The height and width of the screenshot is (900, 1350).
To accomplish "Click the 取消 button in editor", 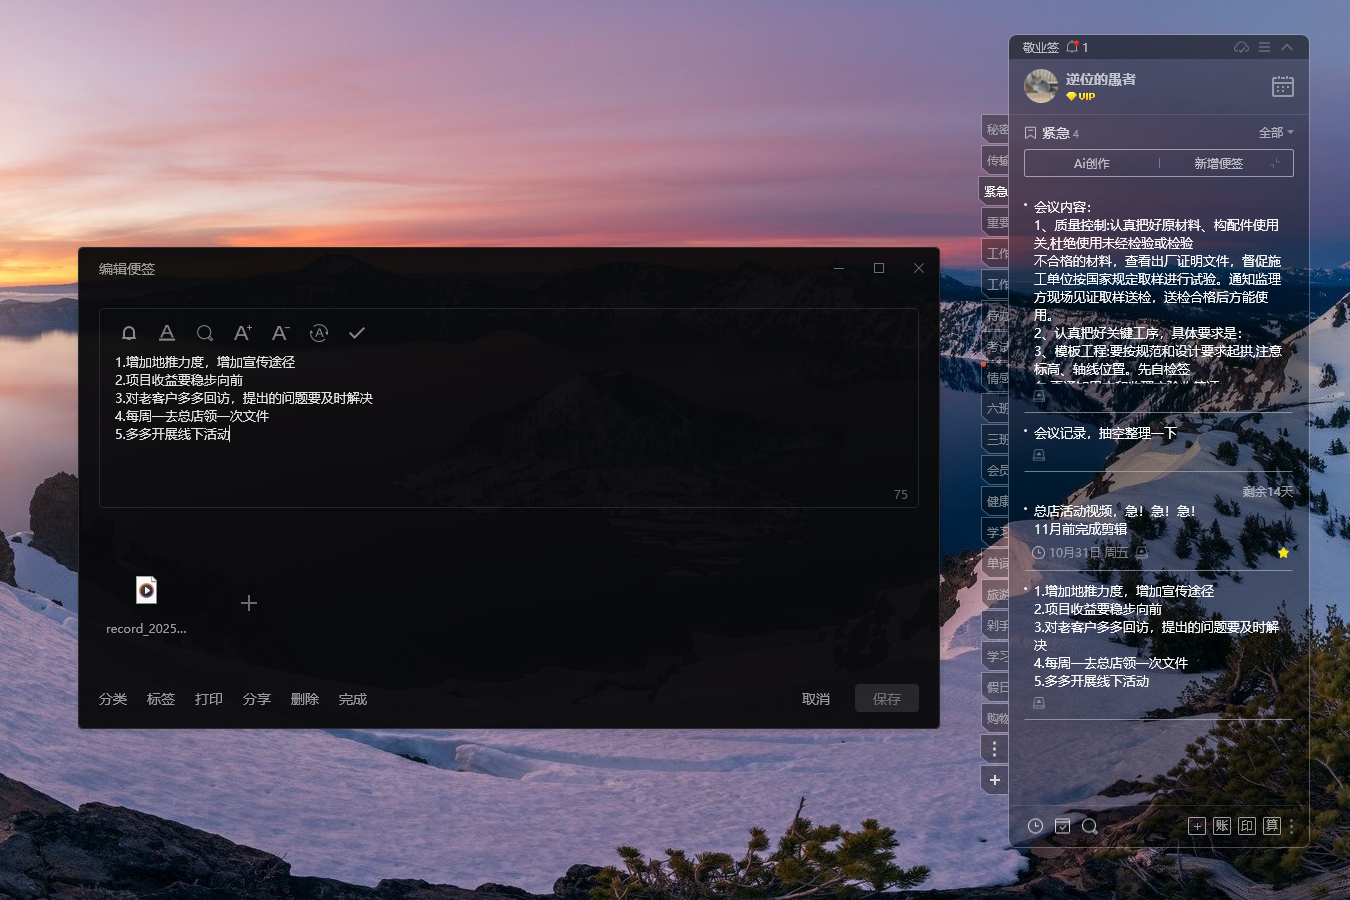I will coord(816,699).
